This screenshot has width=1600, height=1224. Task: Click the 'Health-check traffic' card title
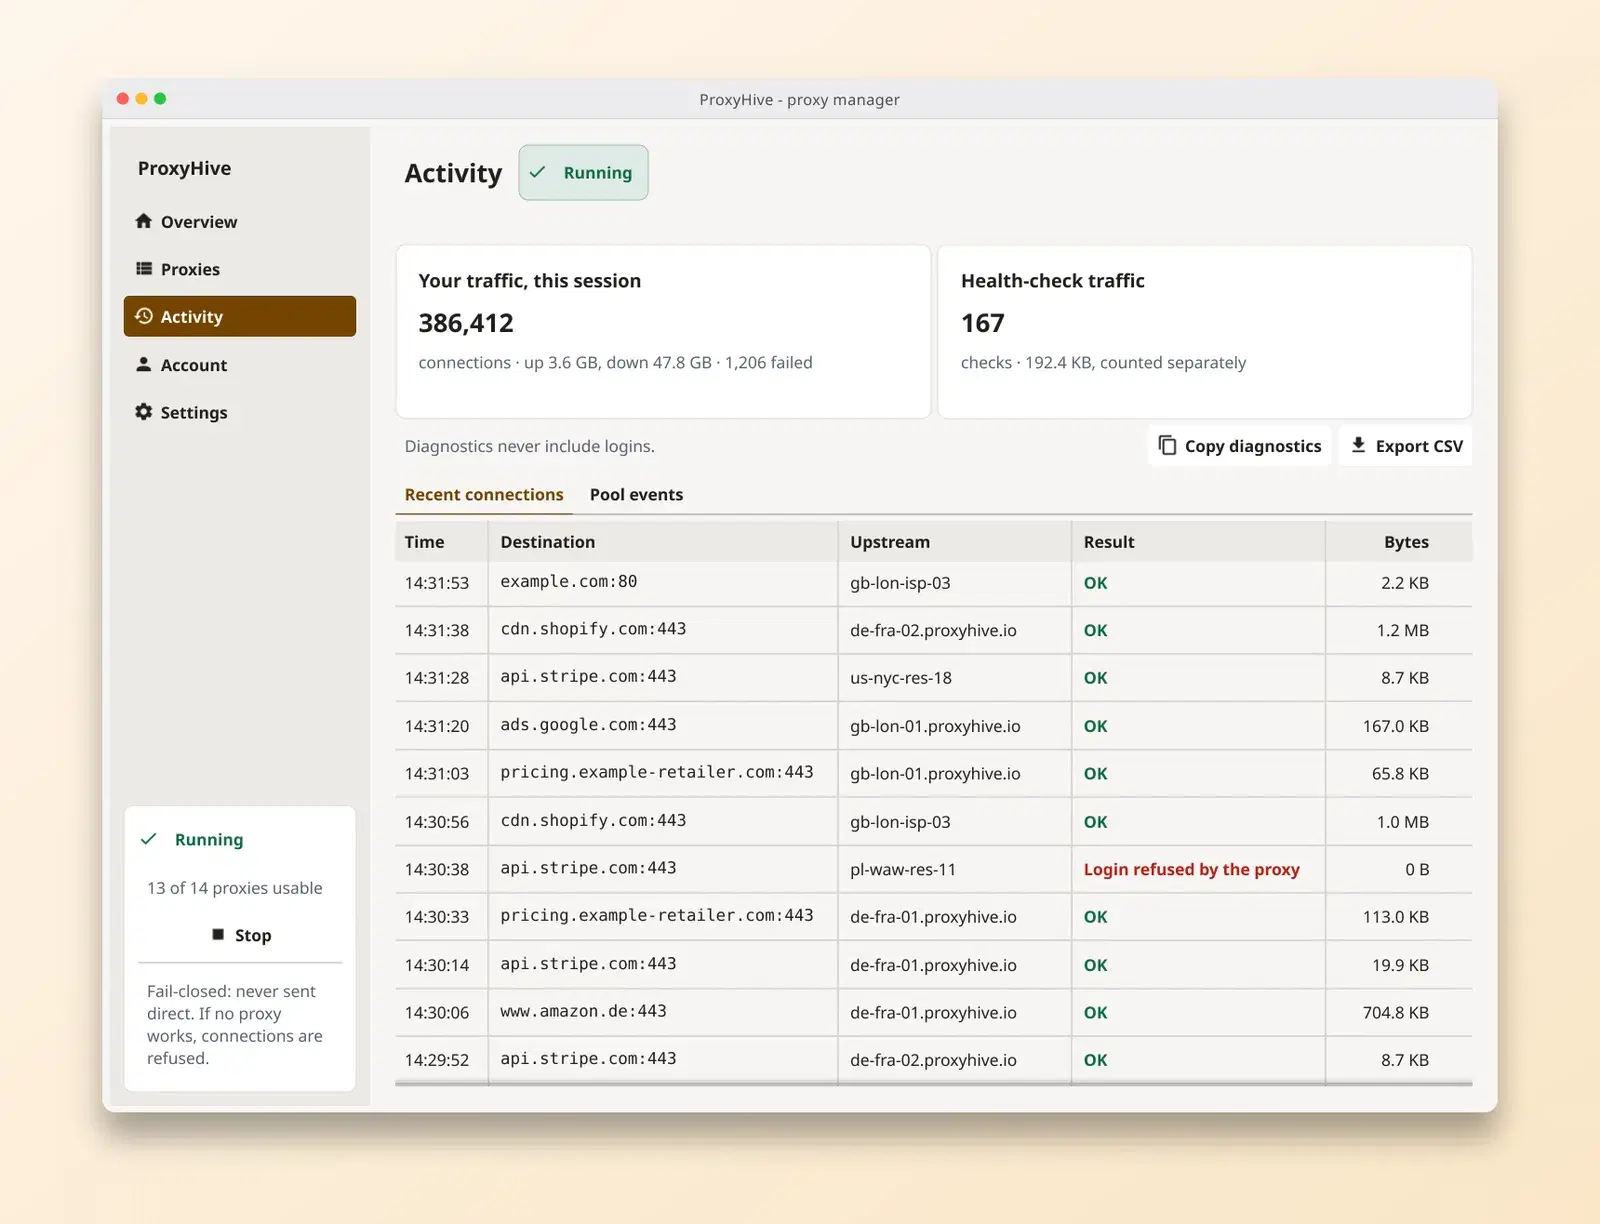coord(1052,281)
